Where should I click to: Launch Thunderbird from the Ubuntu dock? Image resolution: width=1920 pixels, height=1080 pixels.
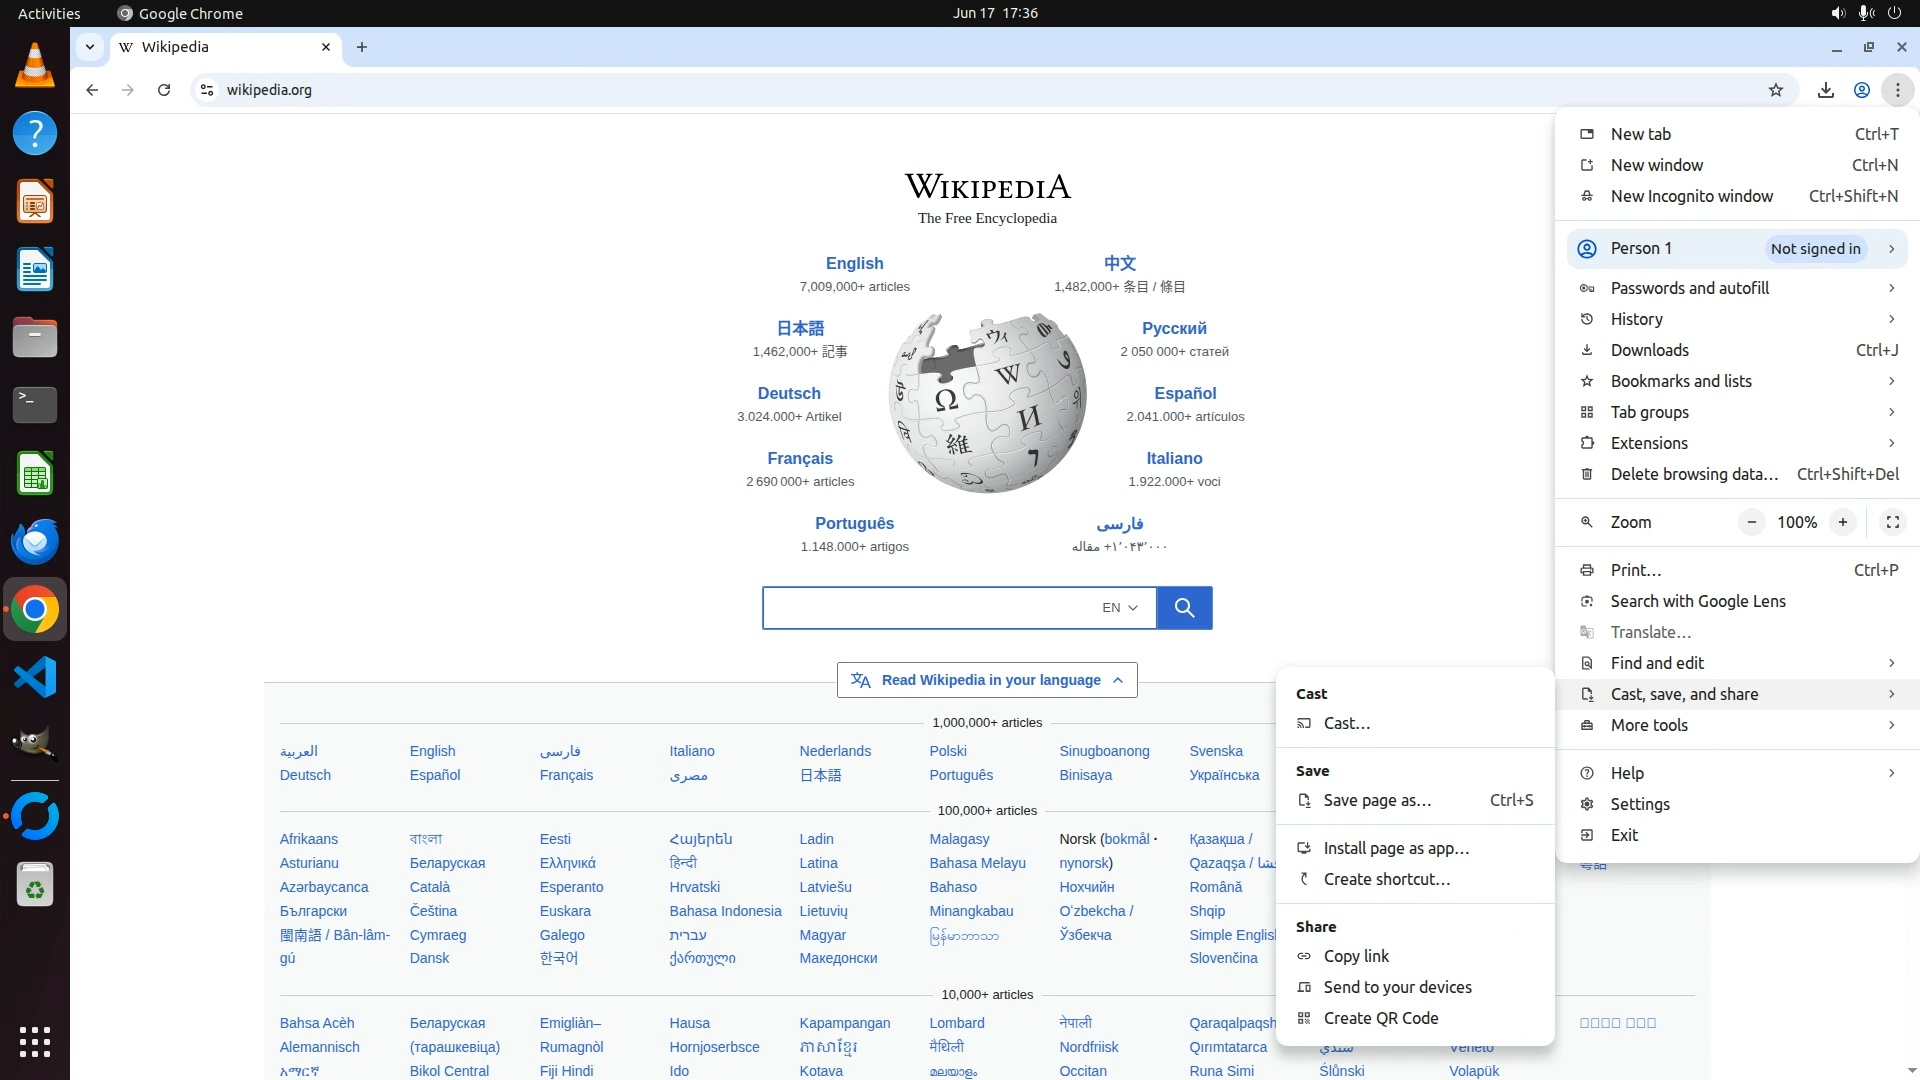tap(35, 541)
